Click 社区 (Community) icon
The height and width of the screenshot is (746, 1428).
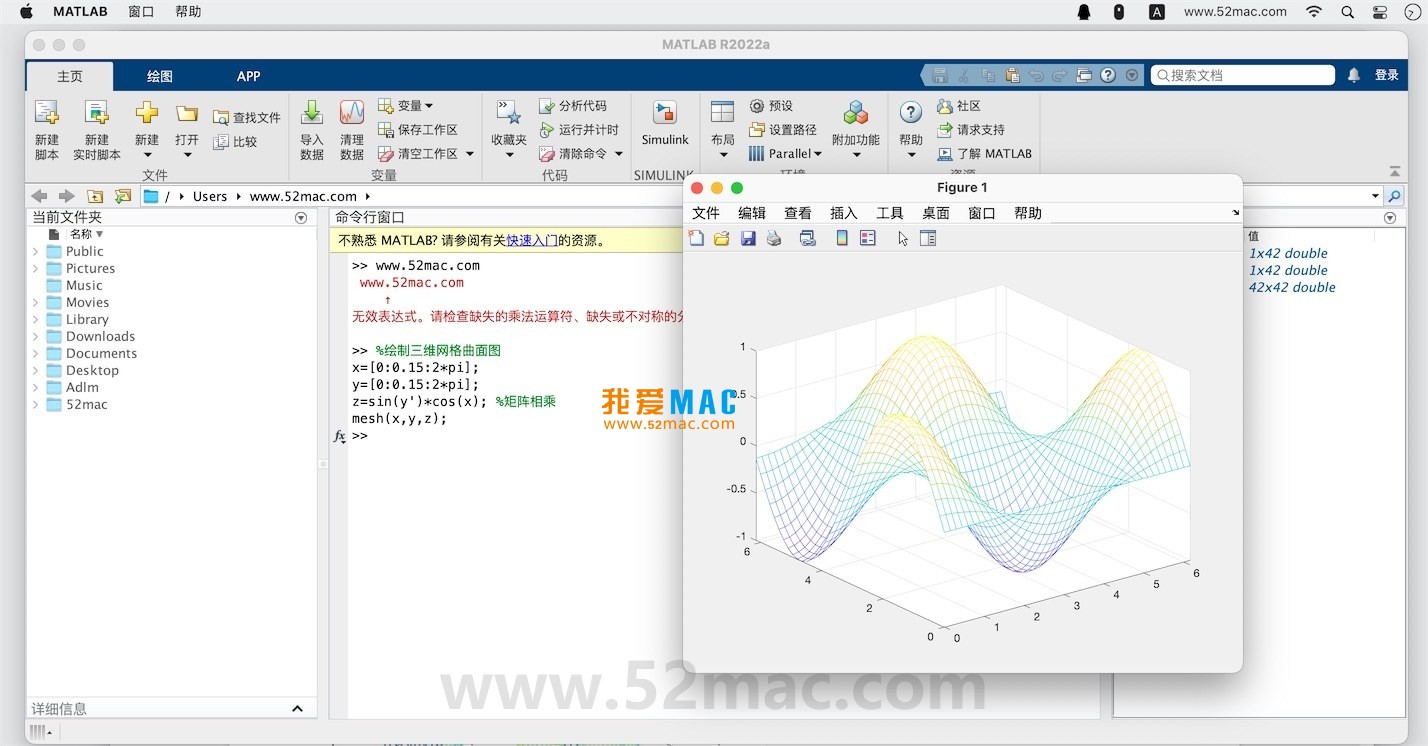pos(945,106)
